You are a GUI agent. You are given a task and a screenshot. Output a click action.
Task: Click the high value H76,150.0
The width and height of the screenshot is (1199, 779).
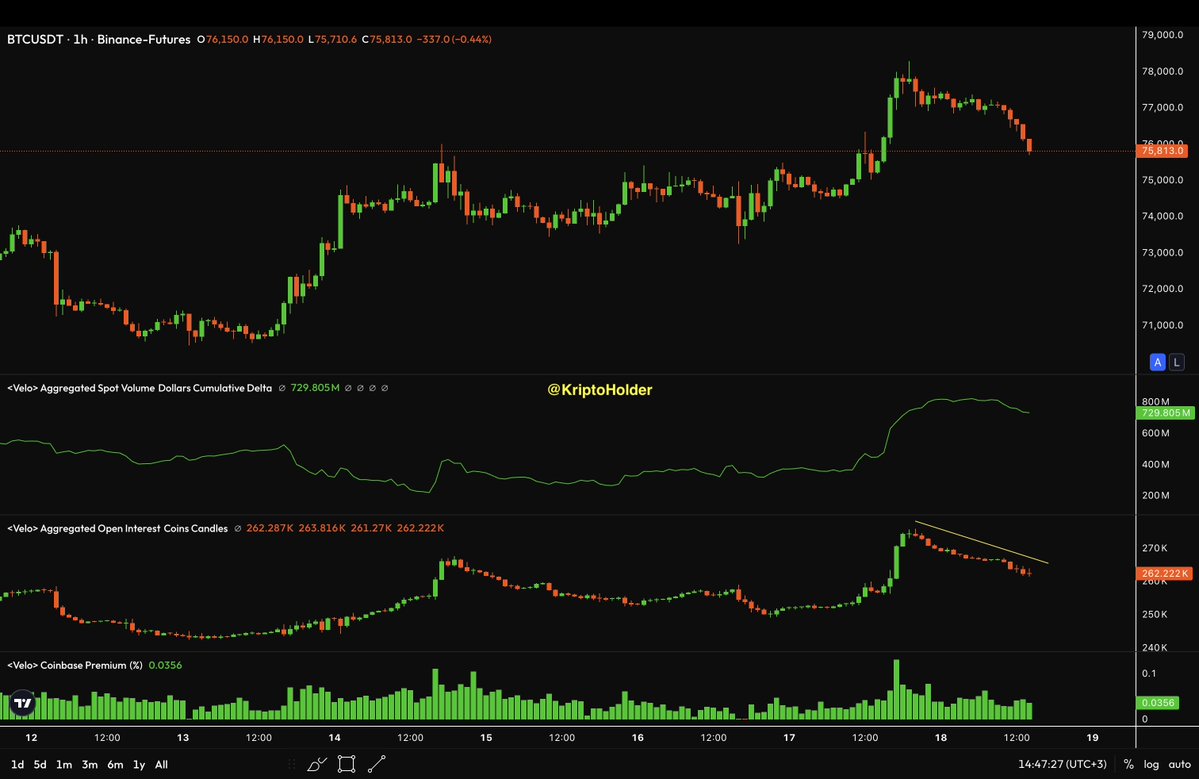pyautogui.click(x=278, y=39)
